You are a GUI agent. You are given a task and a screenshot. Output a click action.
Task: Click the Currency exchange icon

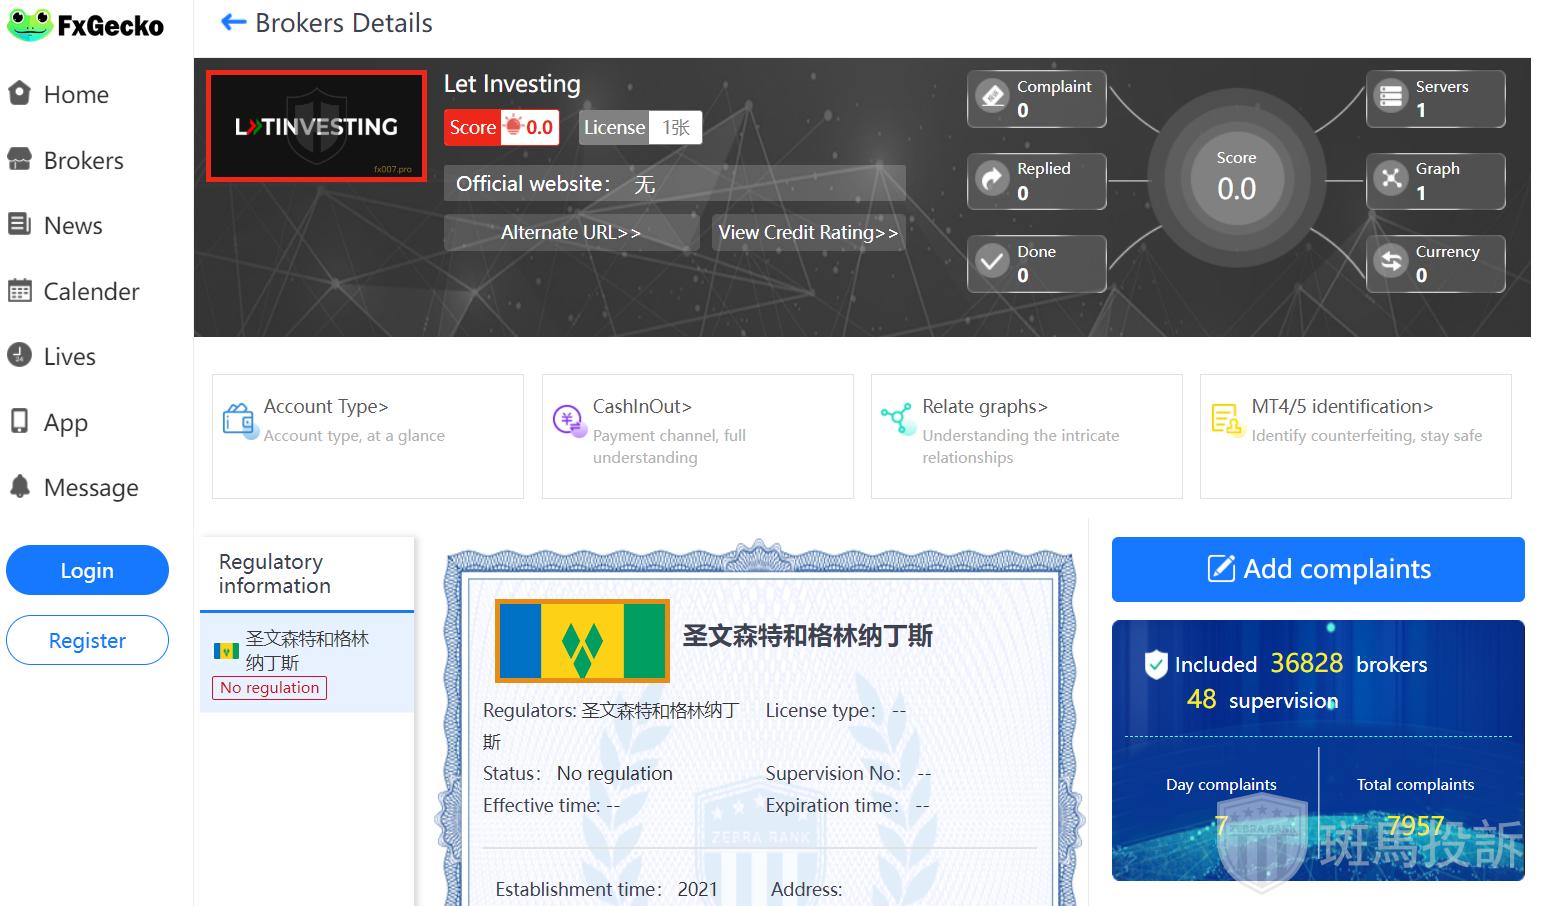pos(1391,263)
